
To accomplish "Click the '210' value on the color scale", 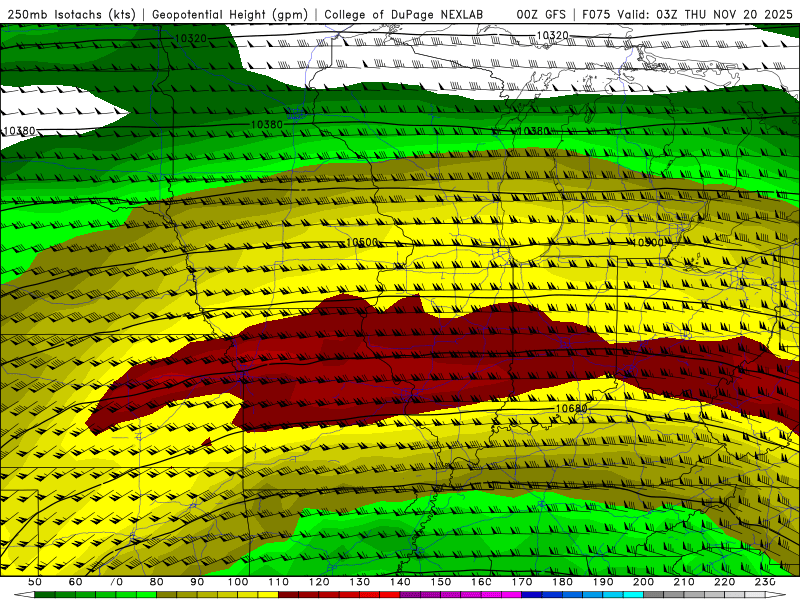I will (x=684, y=582).
